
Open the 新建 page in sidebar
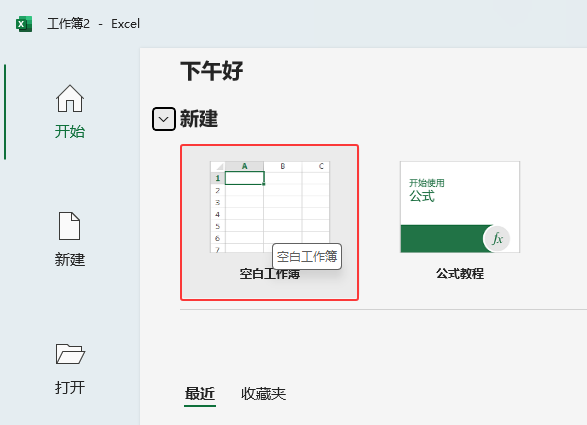[70, 240]
